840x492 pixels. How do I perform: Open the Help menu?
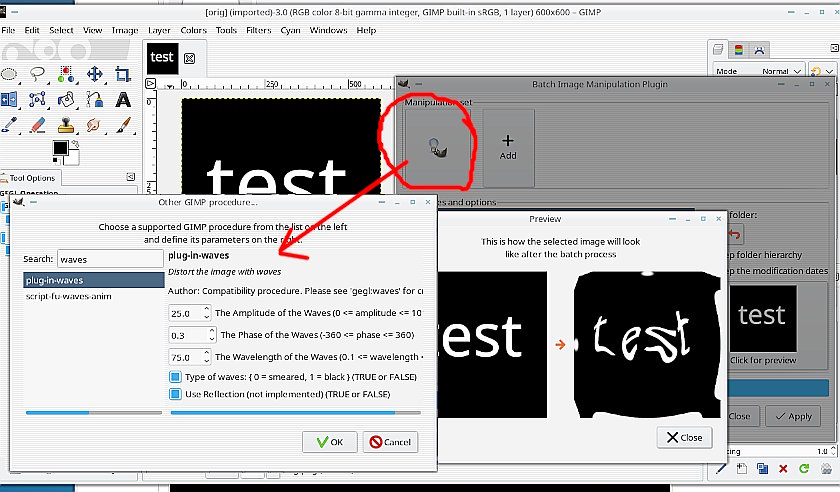click(366, 31)
